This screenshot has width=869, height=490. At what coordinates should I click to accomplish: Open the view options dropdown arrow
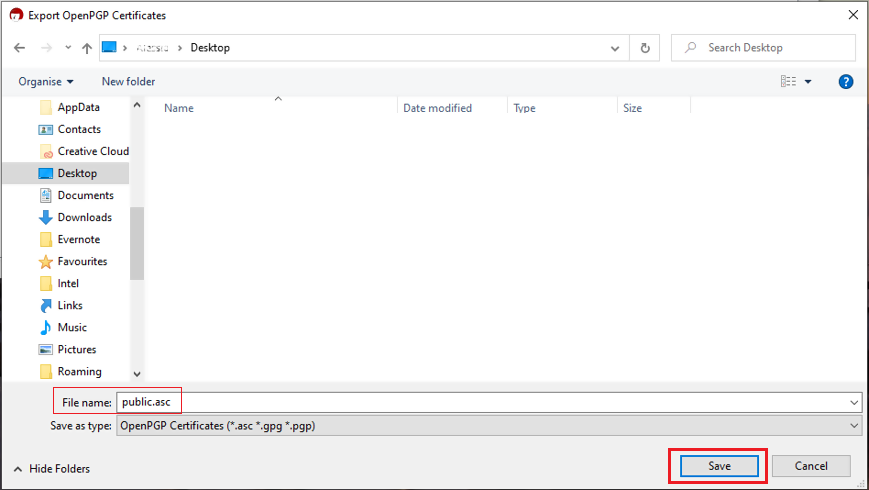tap(808, 81)
